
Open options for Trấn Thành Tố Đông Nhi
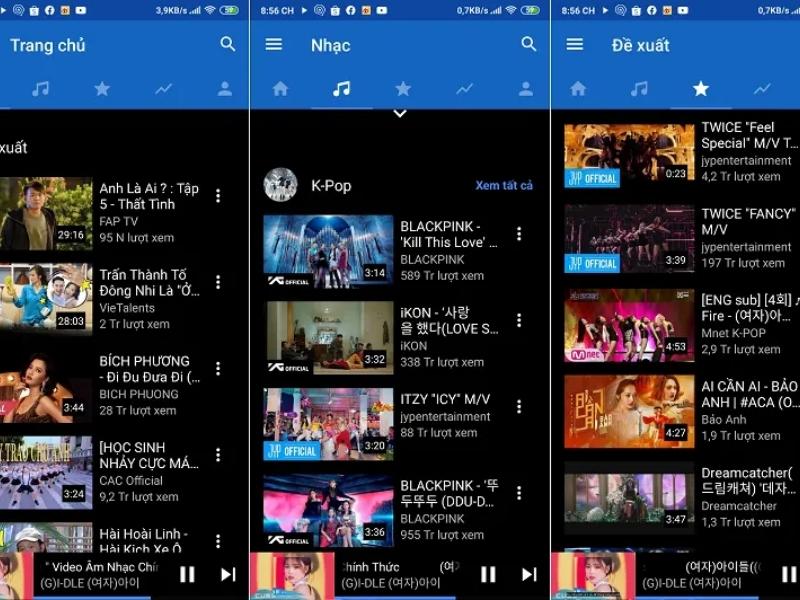pyautogui.click(x=218, y=282)
